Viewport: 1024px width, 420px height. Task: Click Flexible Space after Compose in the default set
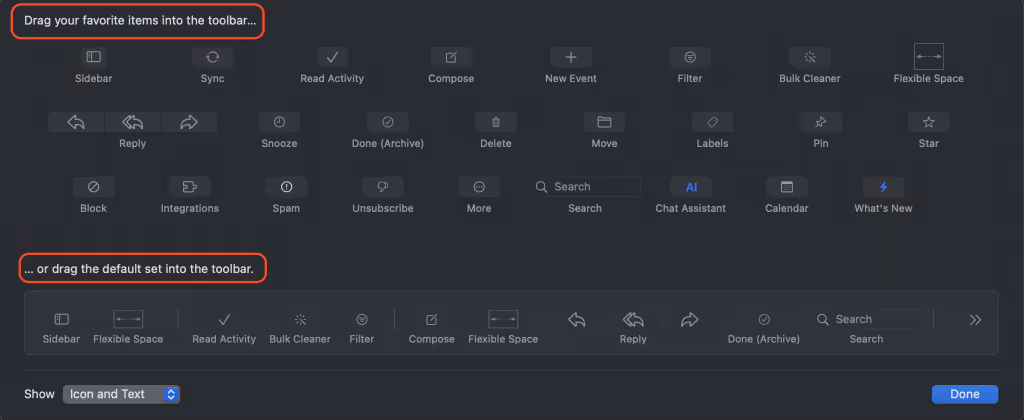(x=503, y=319)
